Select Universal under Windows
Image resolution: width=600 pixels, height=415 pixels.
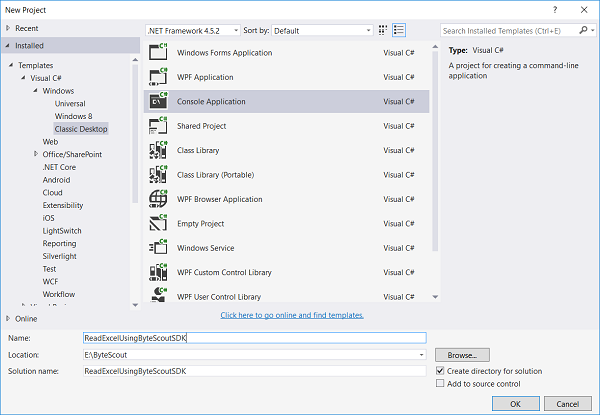click(x=70, y=103)
